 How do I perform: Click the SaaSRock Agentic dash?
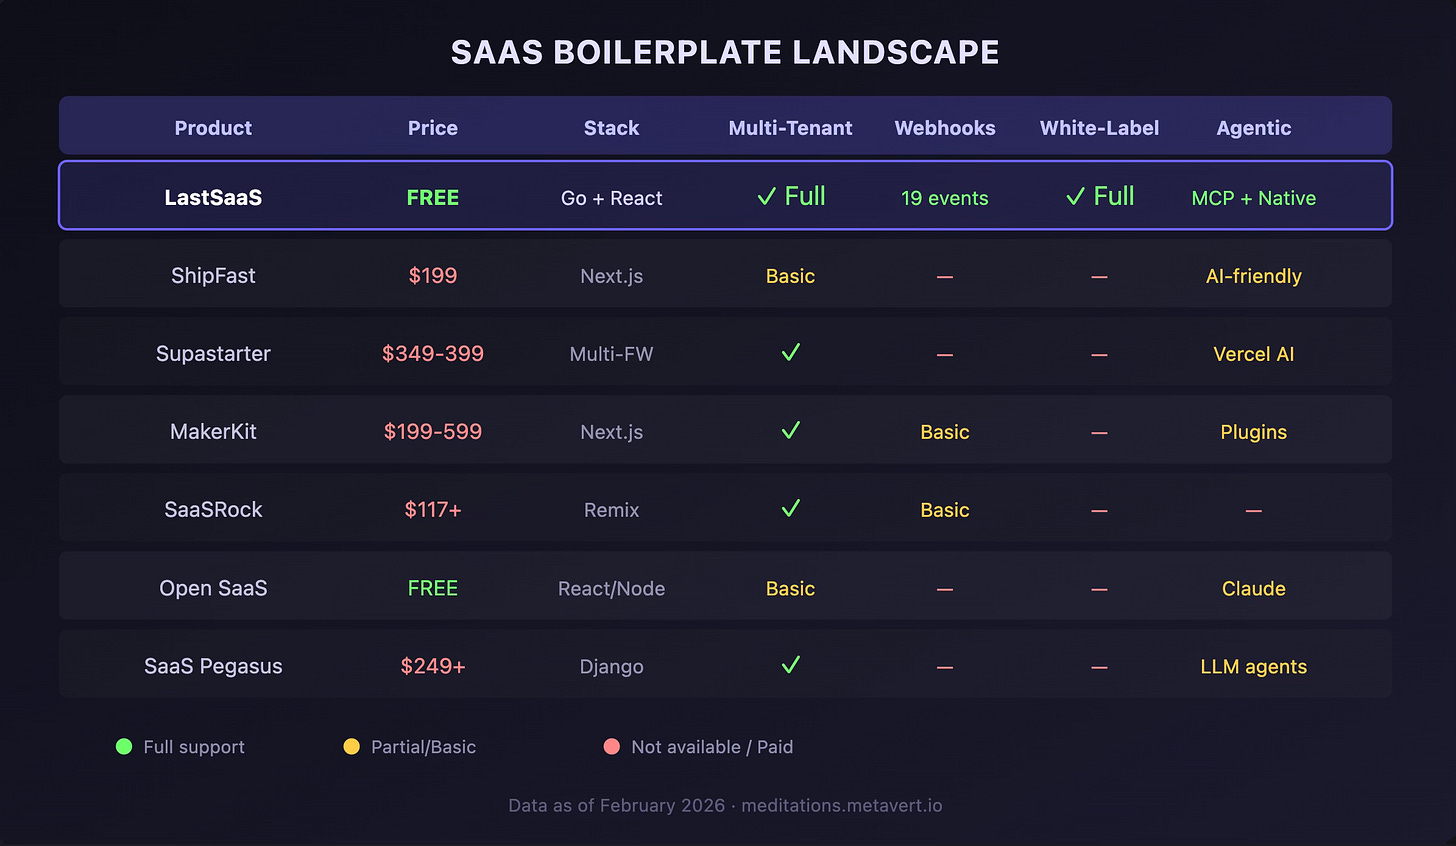point(1253,511)
